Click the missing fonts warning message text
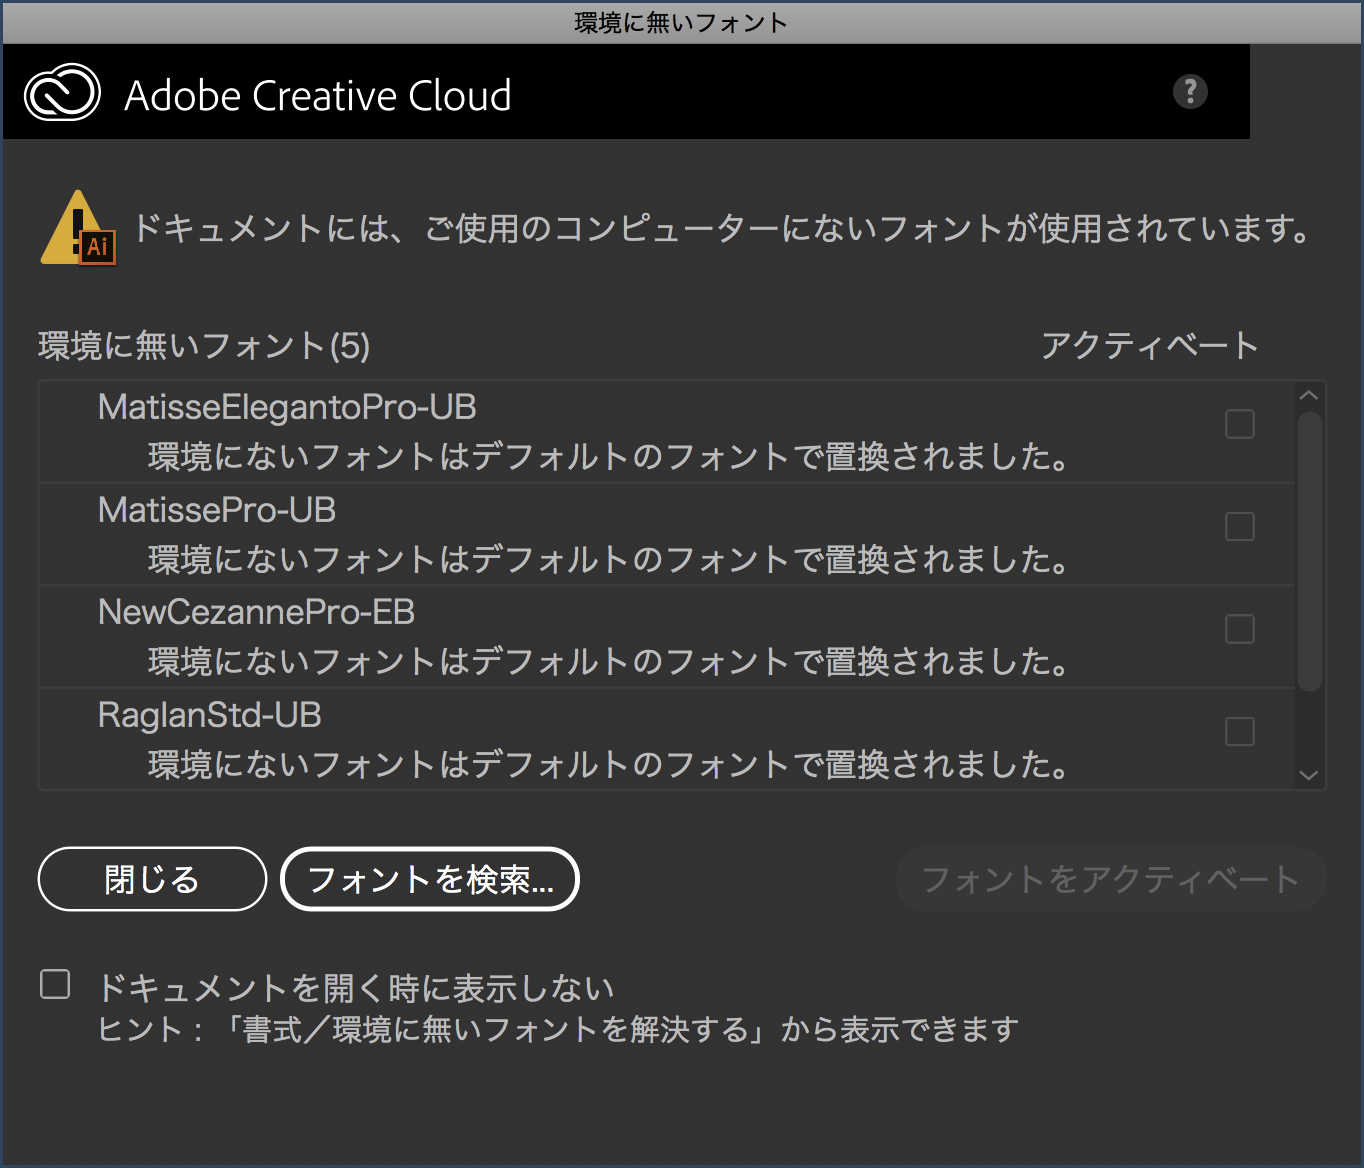The width and height of the screenshot is (1364, 1168). [x=722, y=229]
